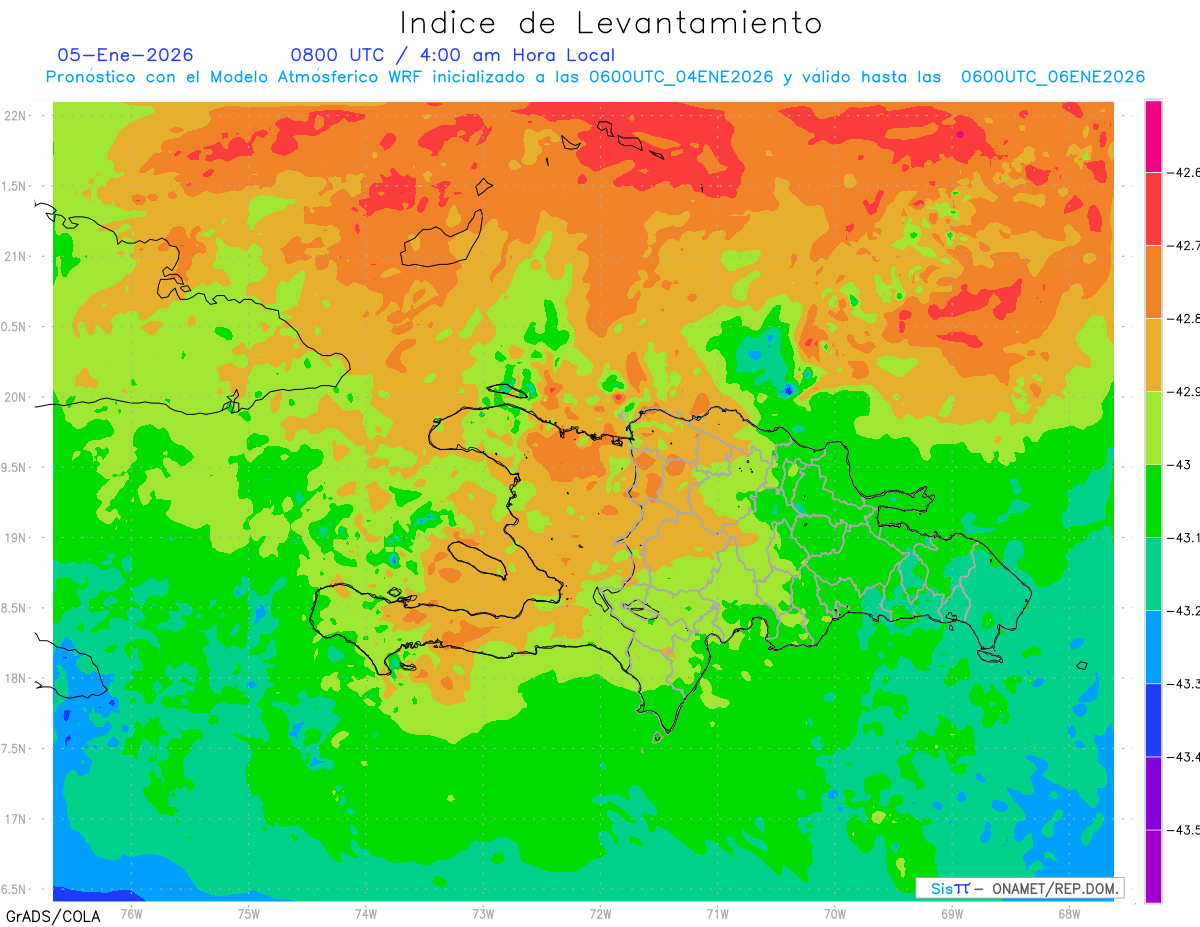This screenshot has height=927, width=1200.
Task: Click the '72W' longitude label
Action: click(600, 914)
